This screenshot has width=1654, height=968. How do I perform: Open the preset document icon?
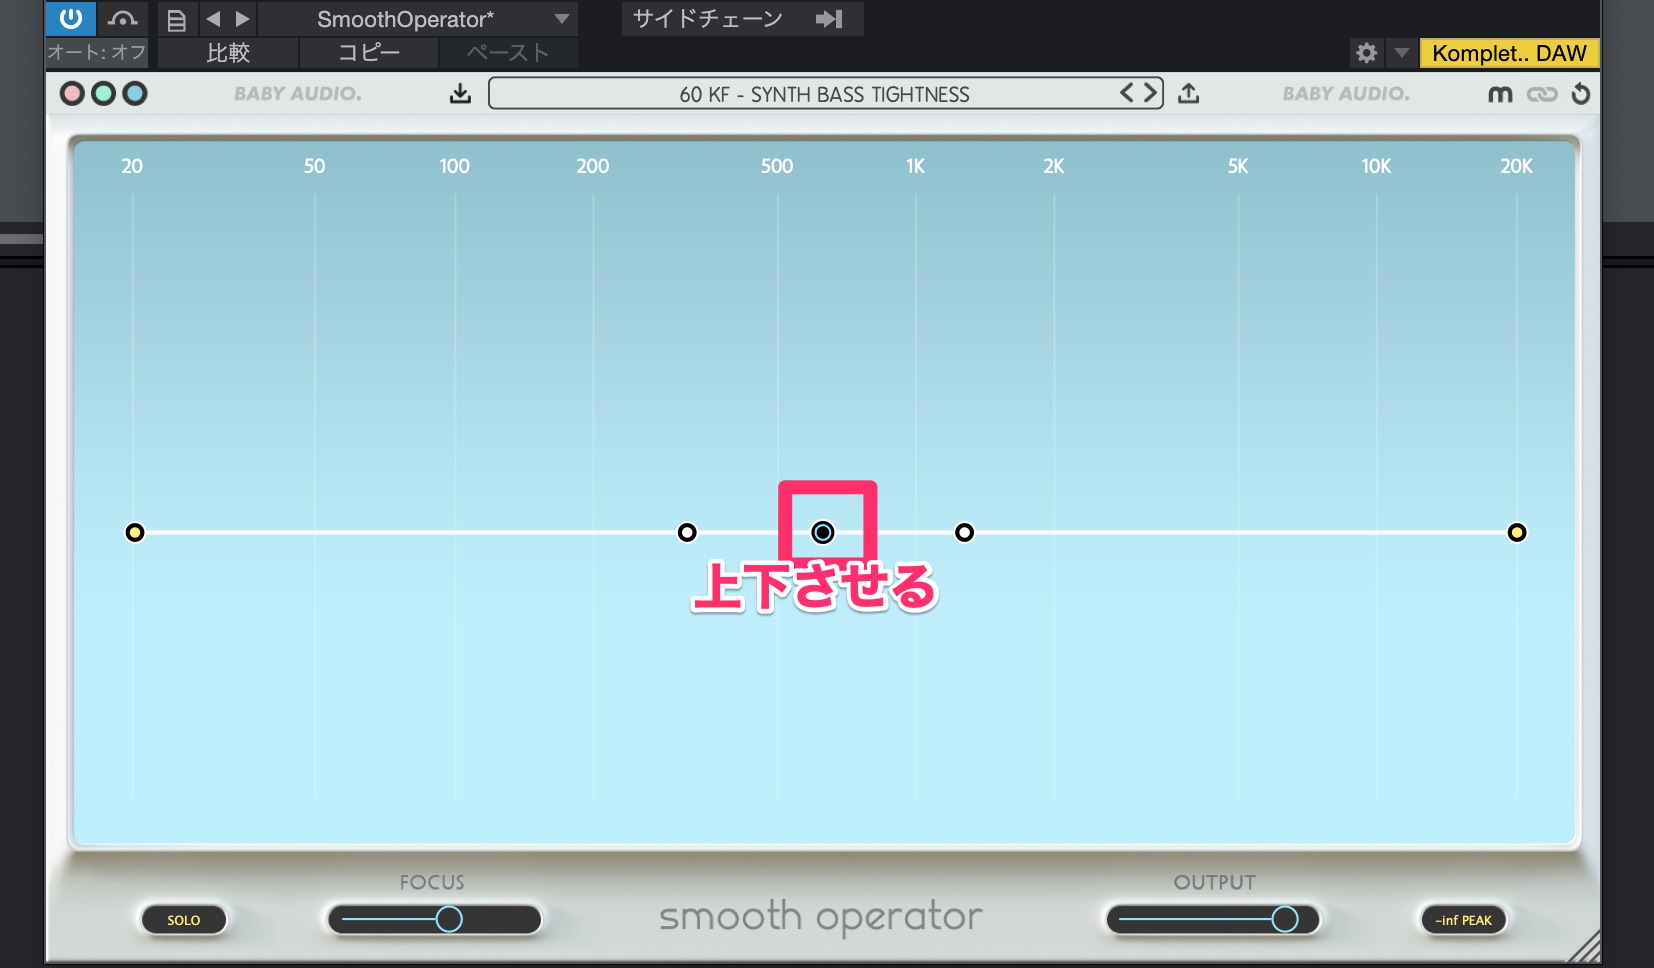(176, 20)
